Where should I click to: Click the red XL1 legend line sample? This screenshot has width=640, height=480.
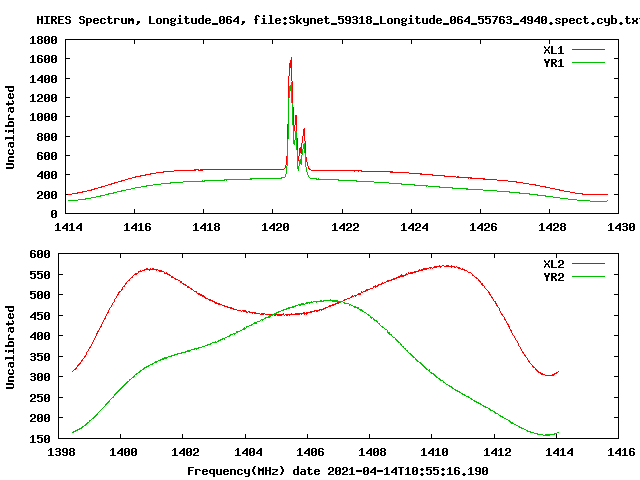coord(588,50)
